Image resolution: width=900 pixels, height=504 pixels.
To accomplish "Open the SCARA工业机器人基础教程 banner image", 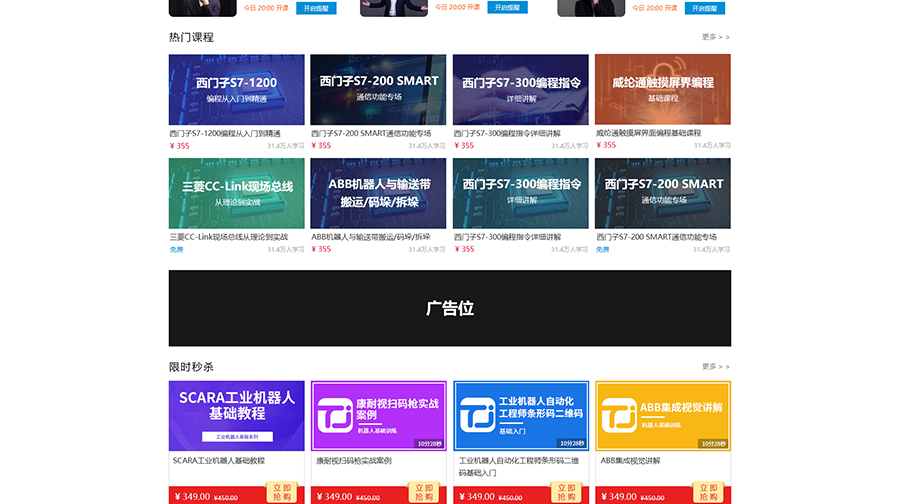I will click(236, 415).
